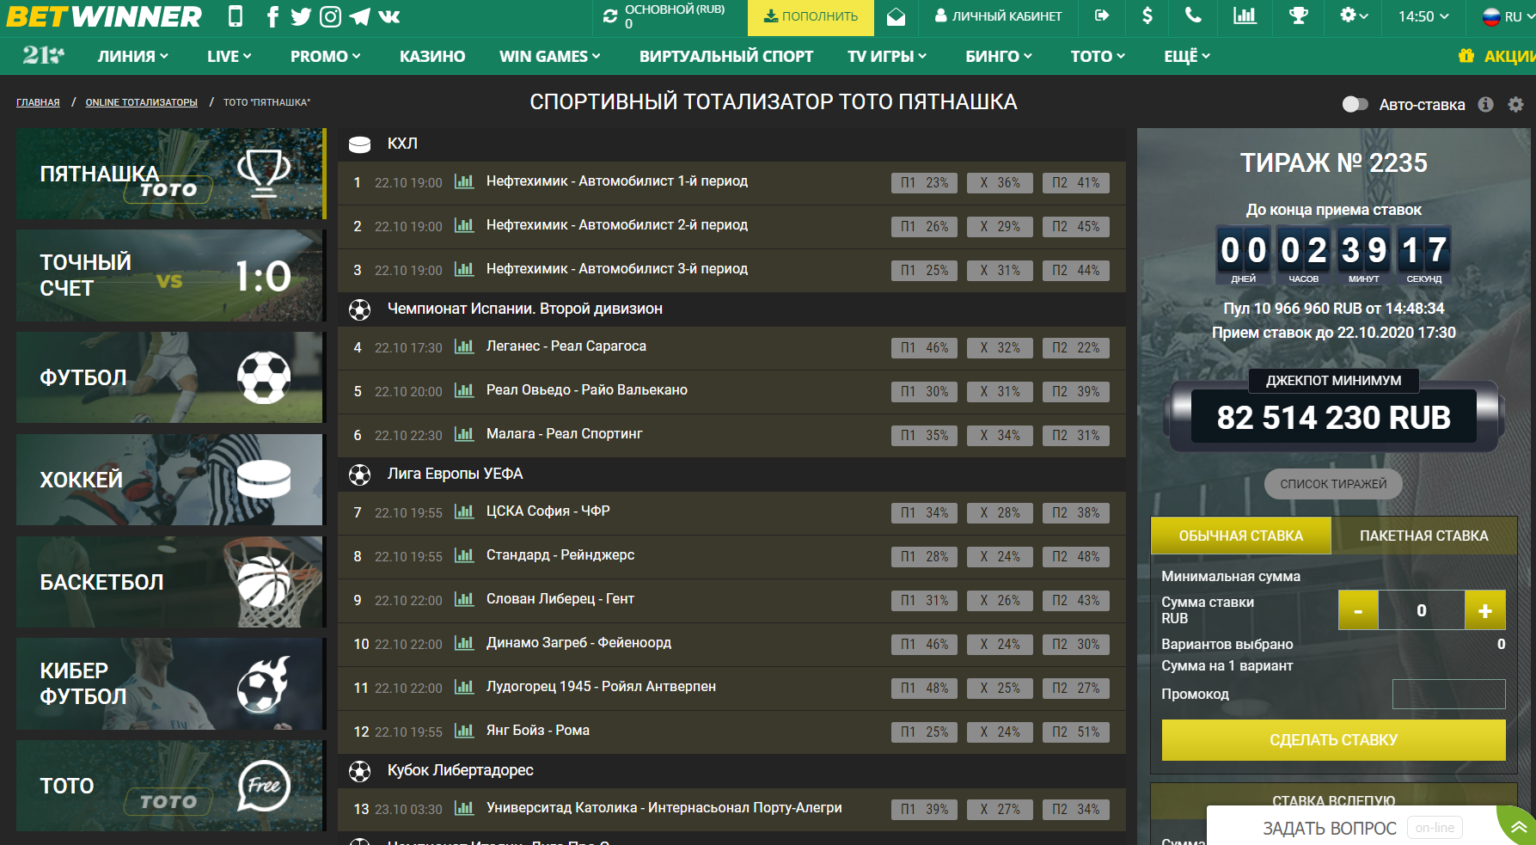
Task: Open the Twitter bird icon
Action: 301,16
